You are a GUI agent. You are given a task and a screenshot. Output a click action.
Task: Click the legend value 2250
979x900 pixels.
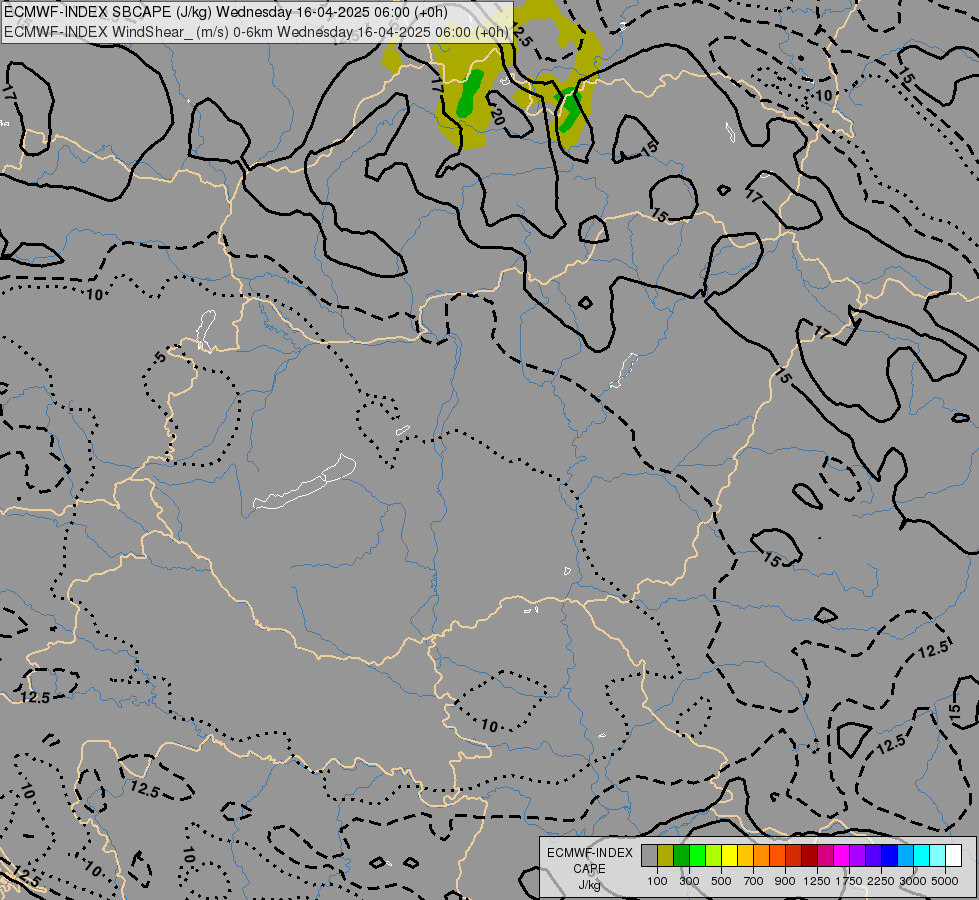(x=881, y=881)
